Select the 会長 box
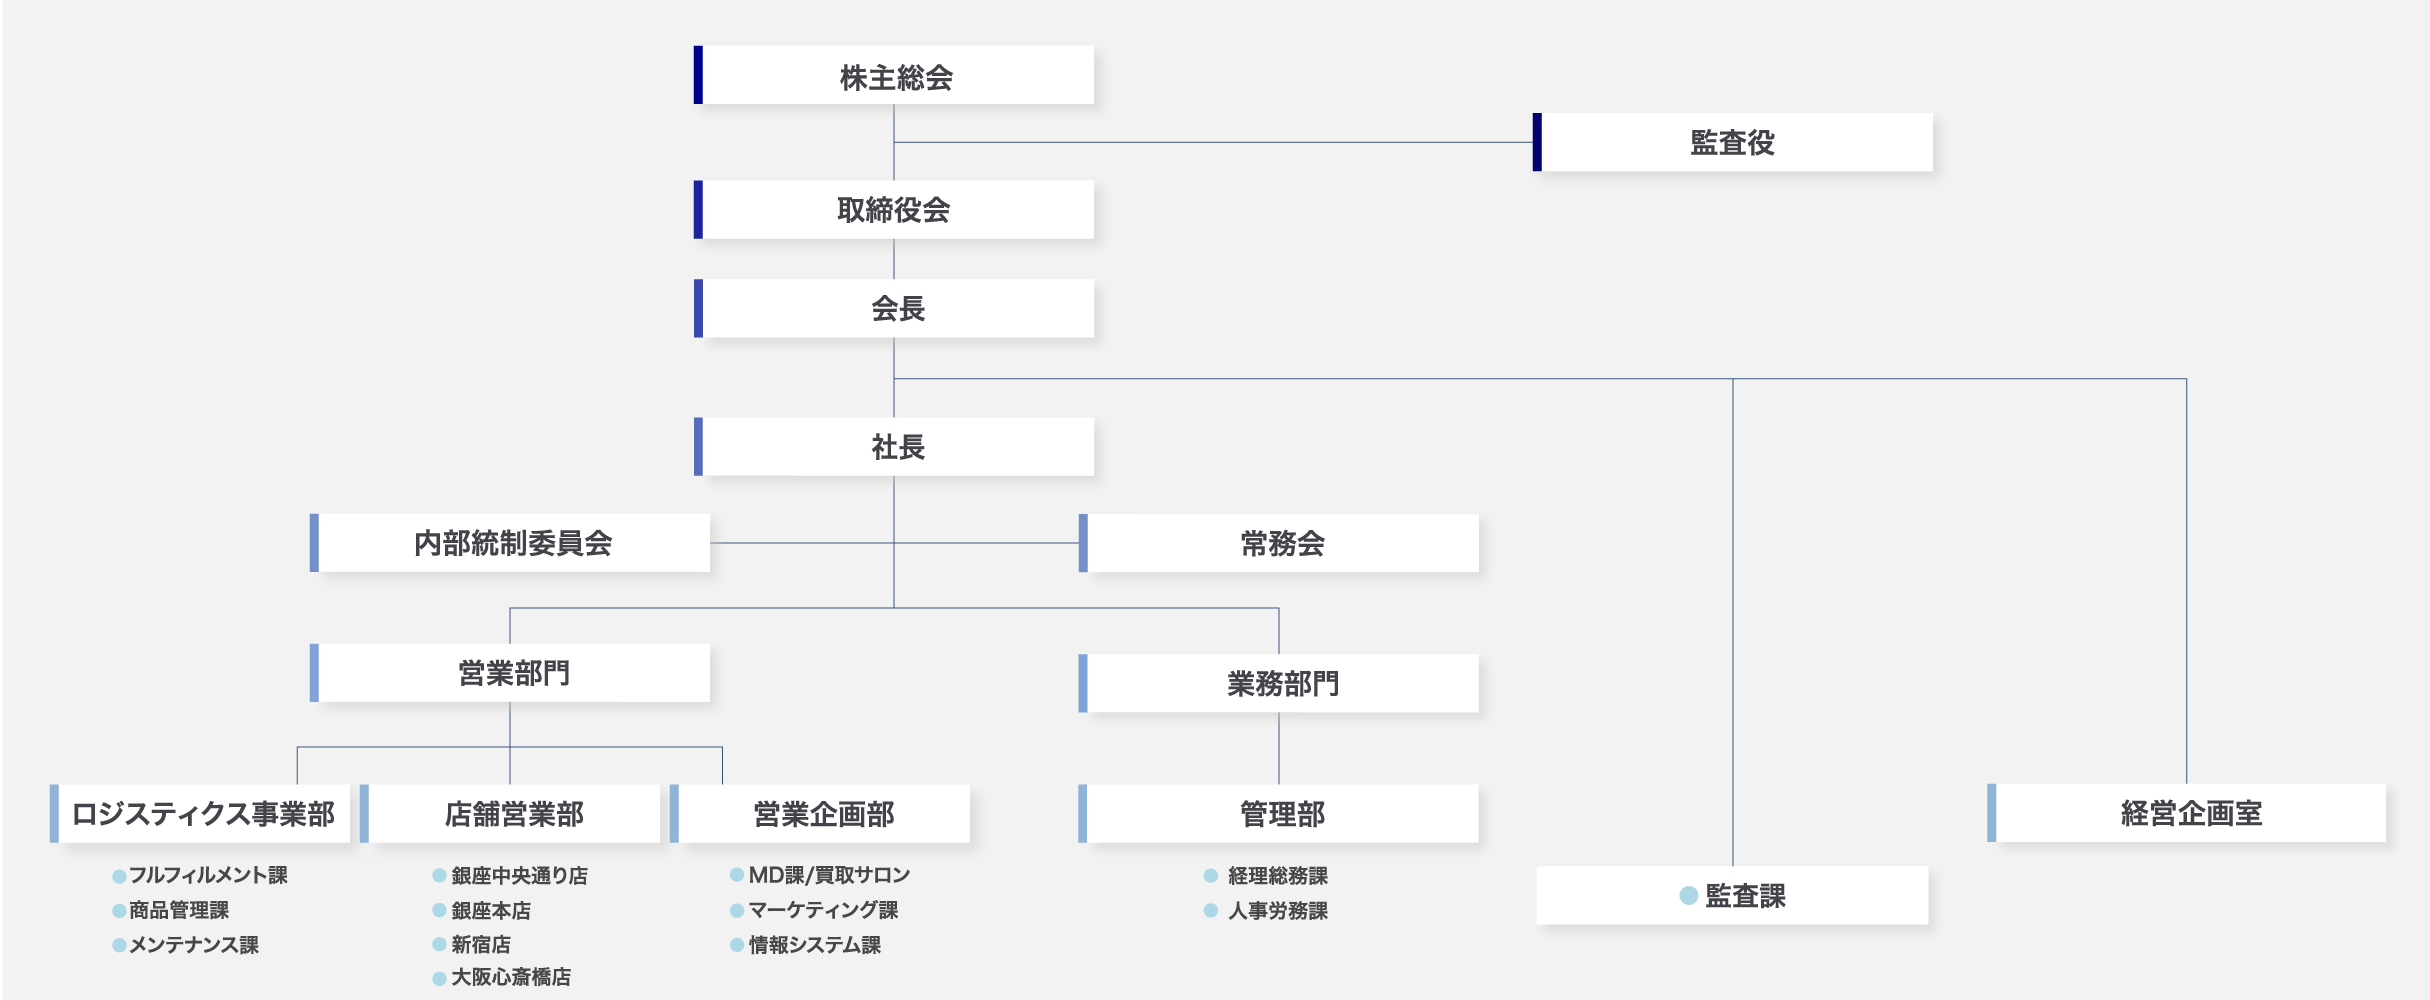This screenshot has width=2430, height=1000. click(895, 309)
